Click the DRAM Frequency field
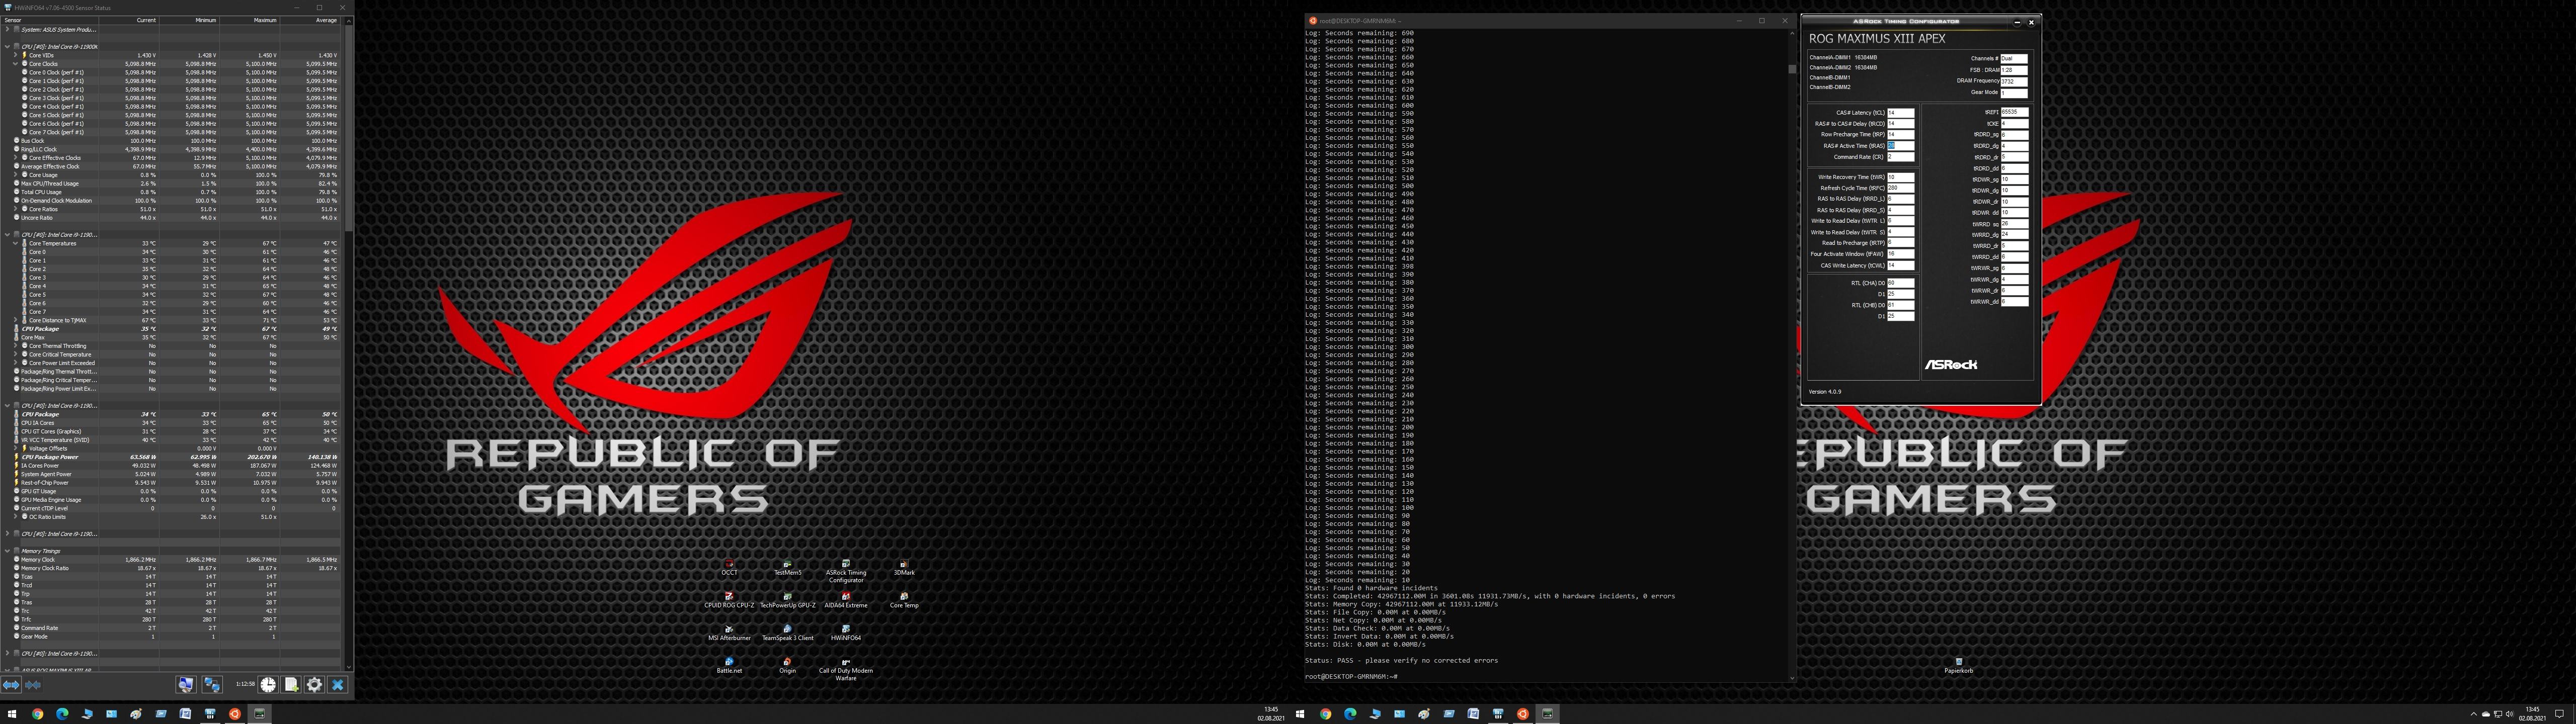Viewport: 2576px width, 724px height. click(x=2014, y=81)
